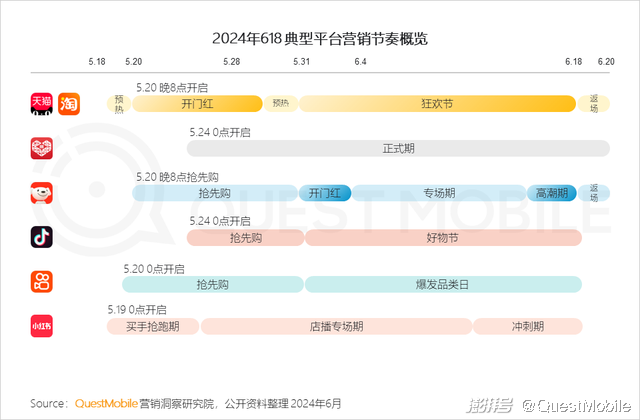Select Douyin's 好物节 bar
This screenshot has width=640, height=420.
coord(443,238)
